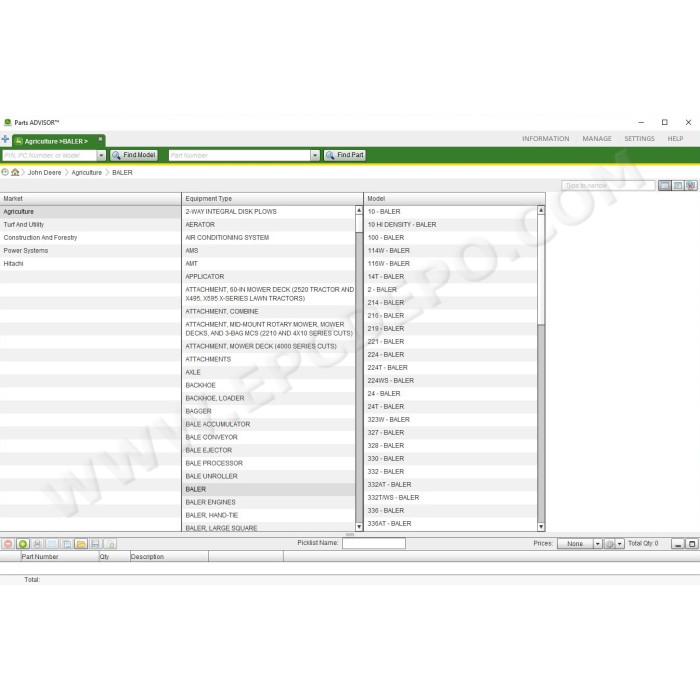This screenshot has width=700, height=700.
Task: Maximize the picklist panel
Action: (692, 544)
